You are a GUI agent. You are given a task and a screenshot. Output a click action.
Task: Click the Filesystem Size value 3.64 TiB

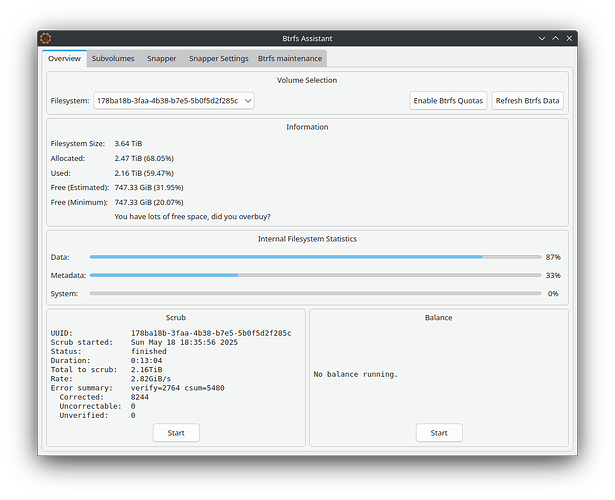(128, 144)
